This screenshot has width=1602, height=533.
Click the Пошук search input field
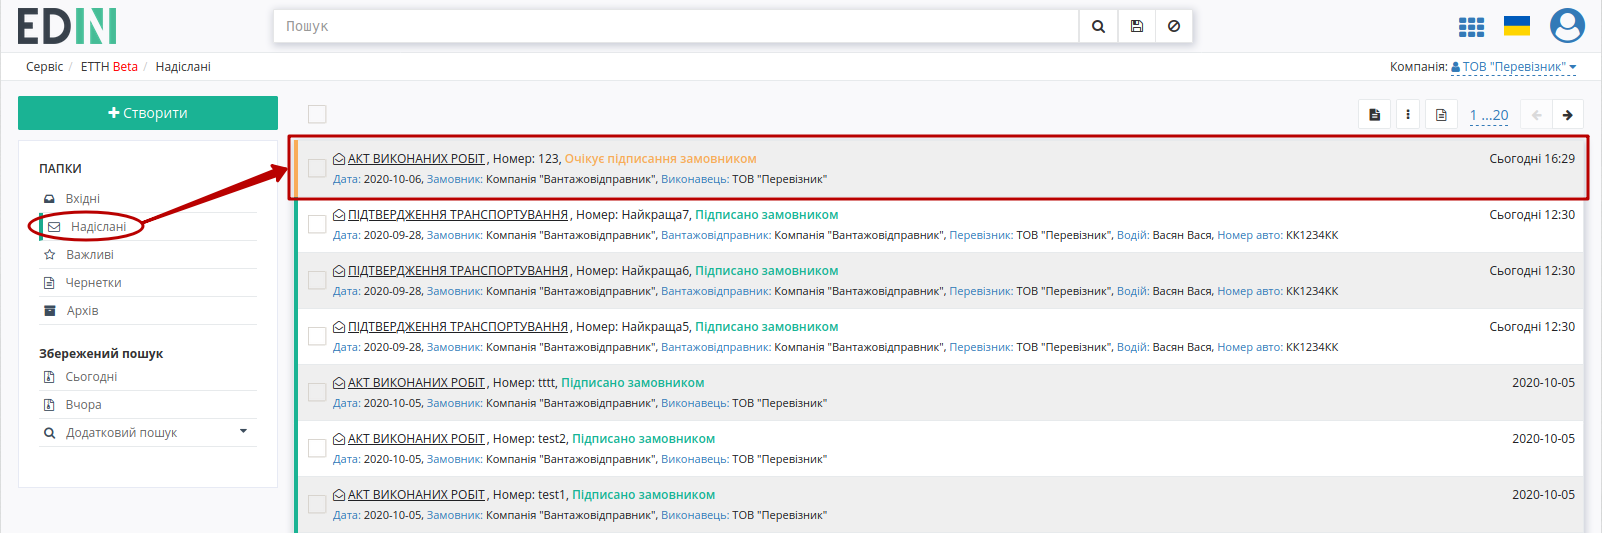[676, 26]
